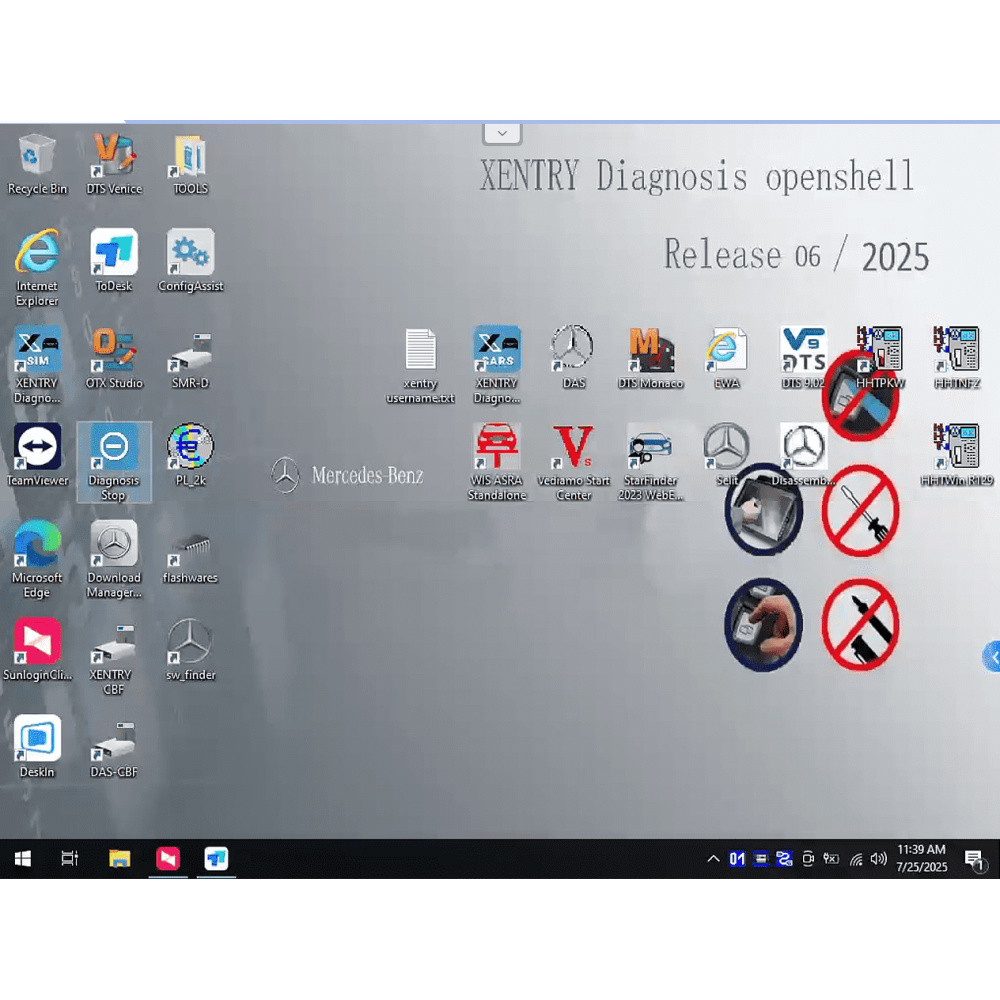This screenshot has width=1000, height=1000.
Task: Launch ConfigAssist gear shortcut
Action: [x=190, y=260]
